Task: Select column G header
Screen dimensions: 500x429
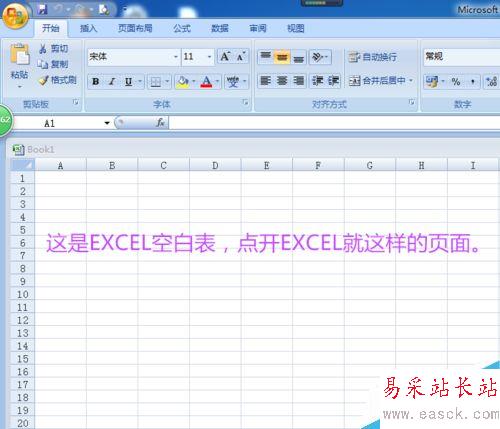Action: 370,165
